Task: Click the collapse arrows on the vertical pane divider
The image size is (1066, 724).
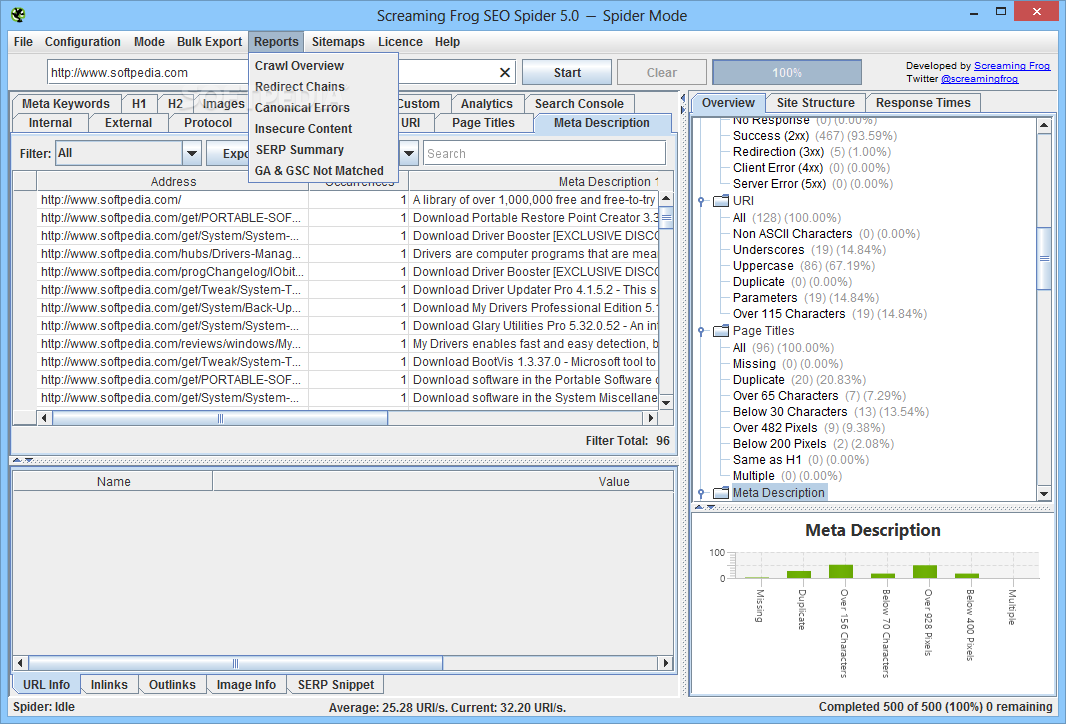Action: [x=683, y=104]
